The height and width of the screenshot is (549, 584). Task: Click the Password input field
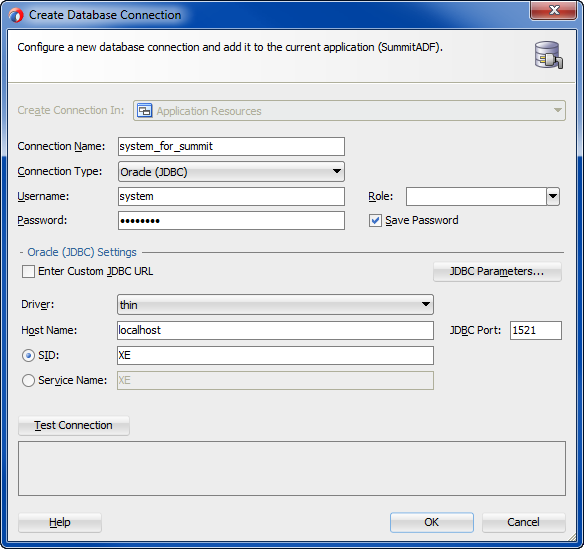click(x=231, y=220)
